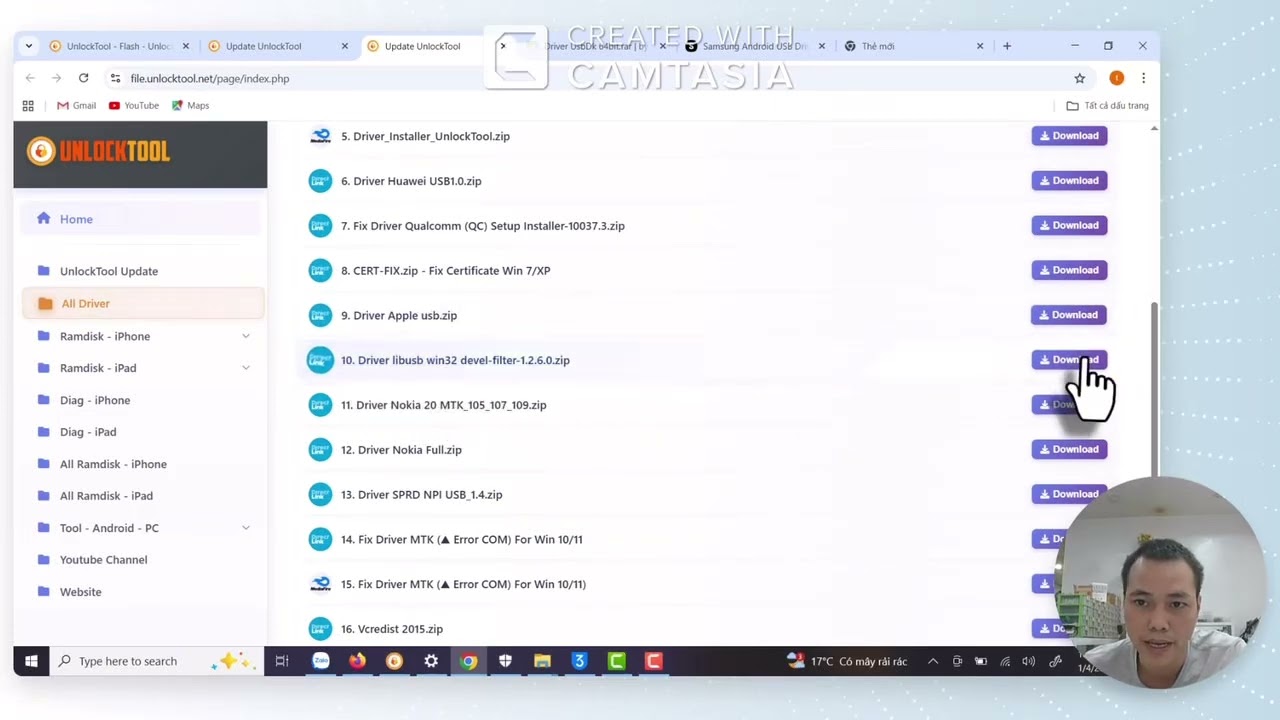Go back in browser history
1280x720 pixels.
30,78
